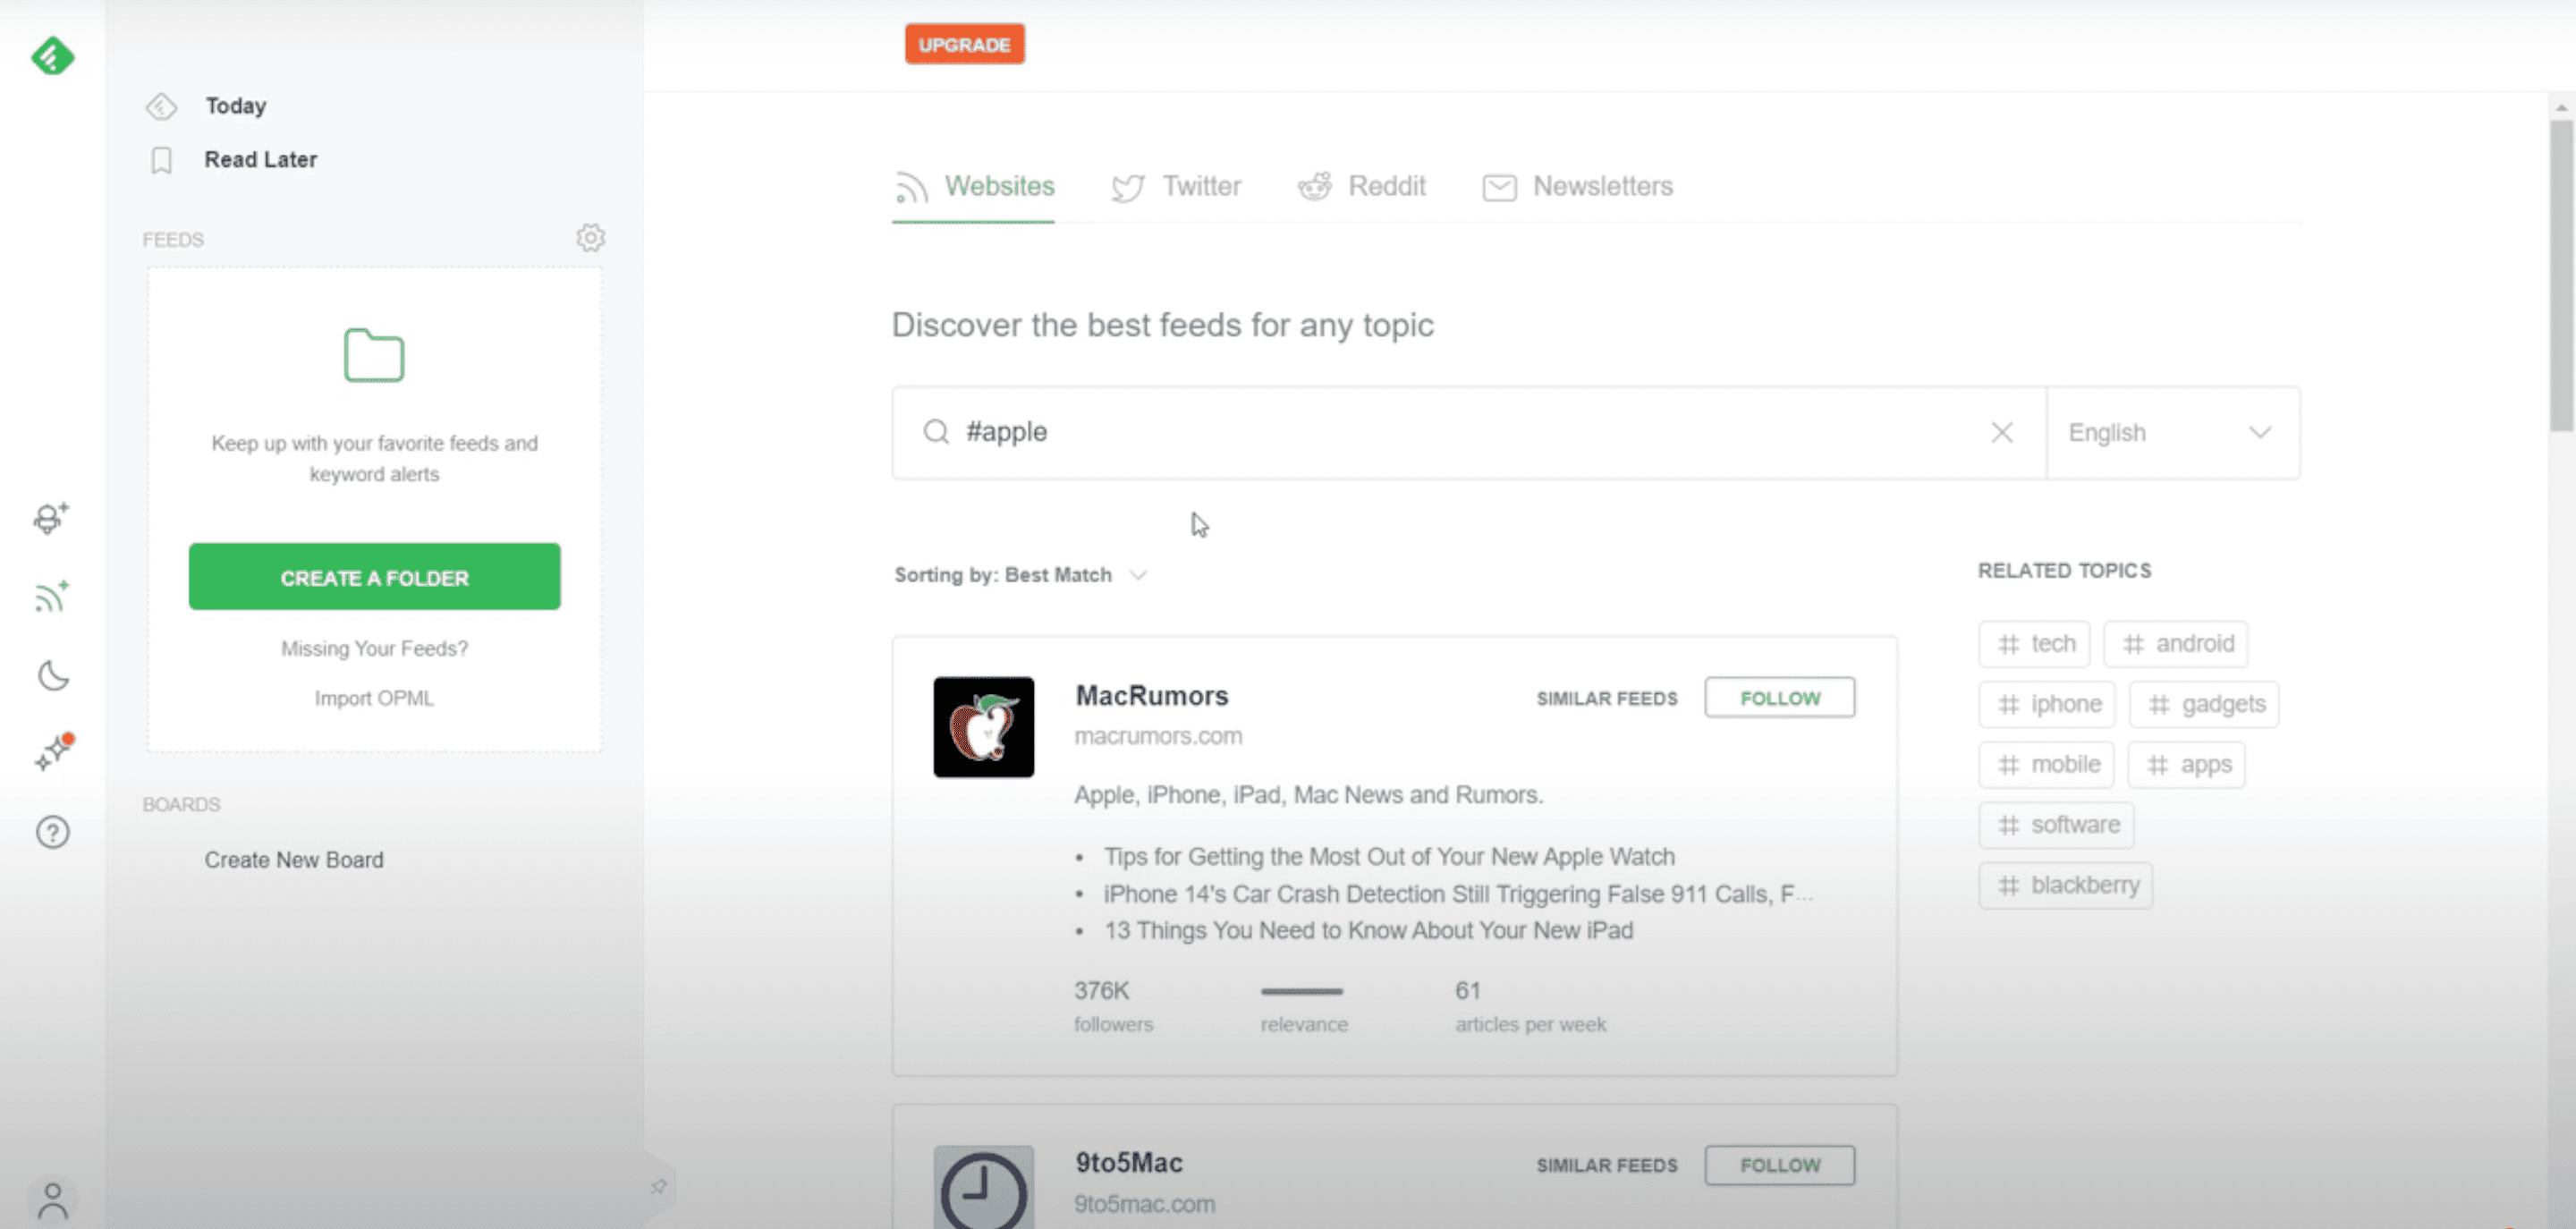Click Follow button for MacRumors feed
This screenshot has height=1229, width=2576.
[x=1779, y=697]
